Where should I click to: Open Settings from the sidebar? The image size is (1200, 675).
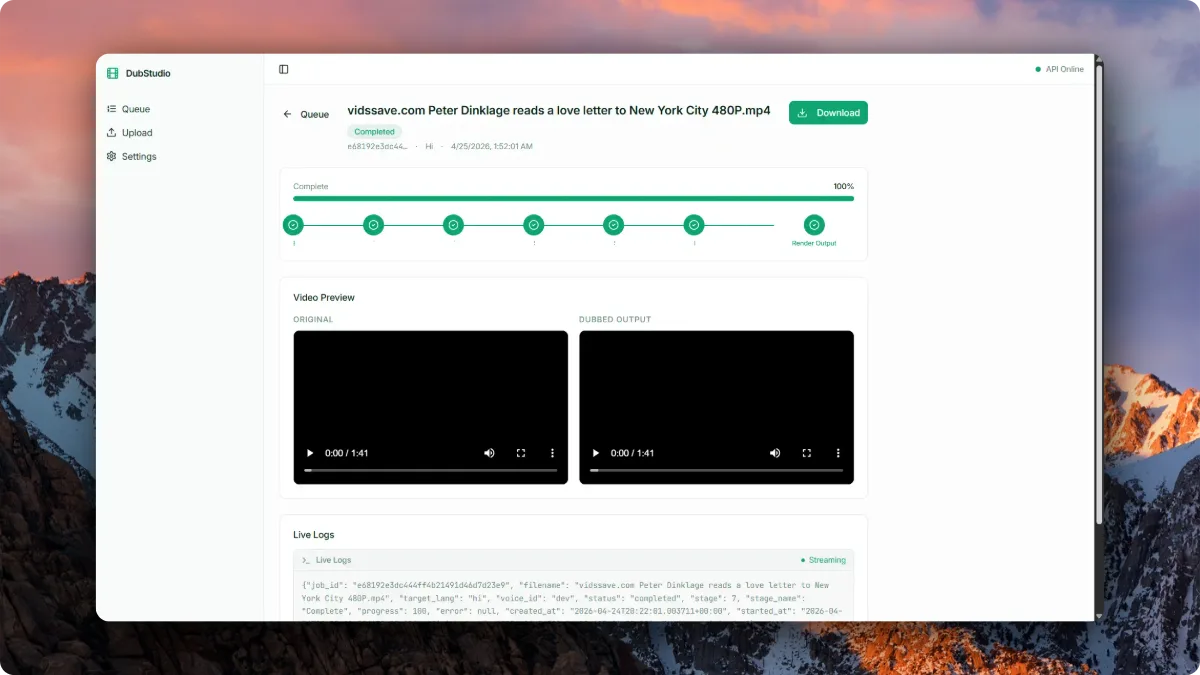coord(139,157)
